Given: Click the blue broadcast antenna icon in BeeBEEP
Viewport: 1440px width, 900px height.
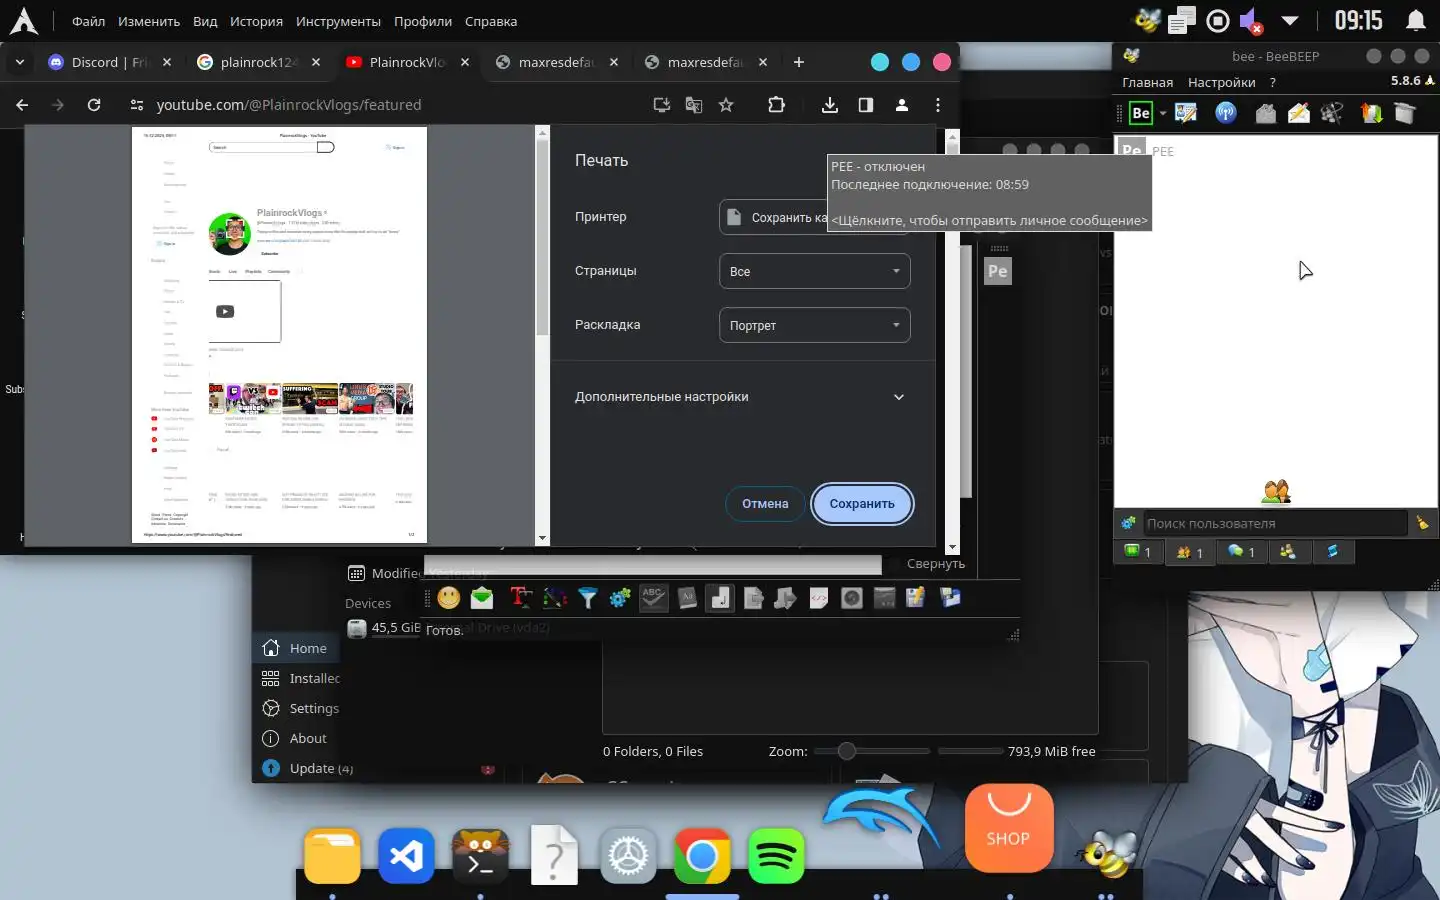Looking at the screenshot, I should pos(1226,113).
